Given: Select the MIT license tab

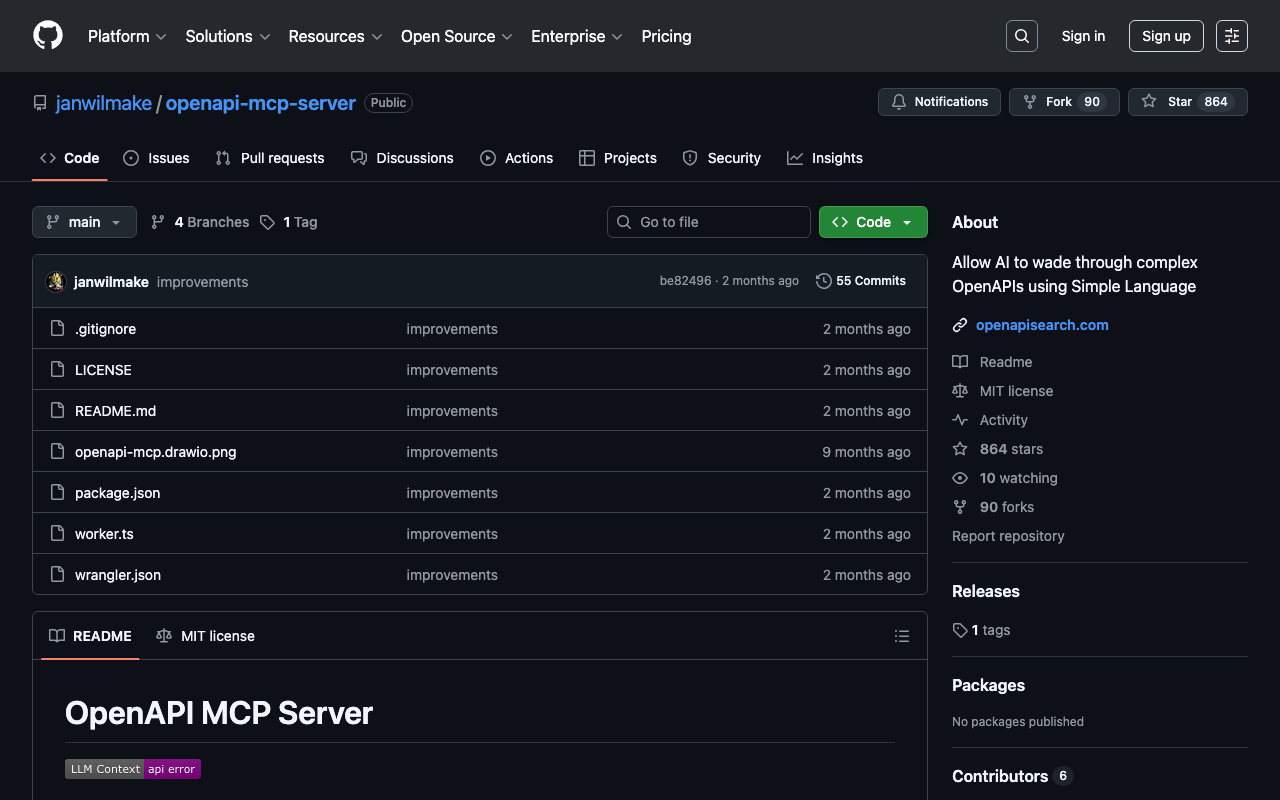Looking at the screenshot, I should 206,636.
